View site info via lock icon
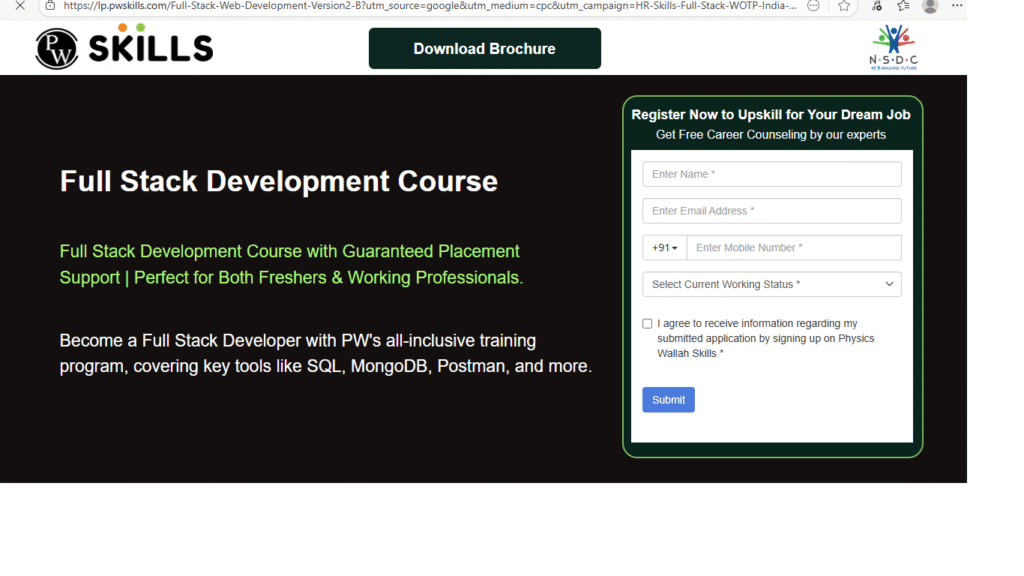The width and height of the screenshot is (1024, 576). 50,6
